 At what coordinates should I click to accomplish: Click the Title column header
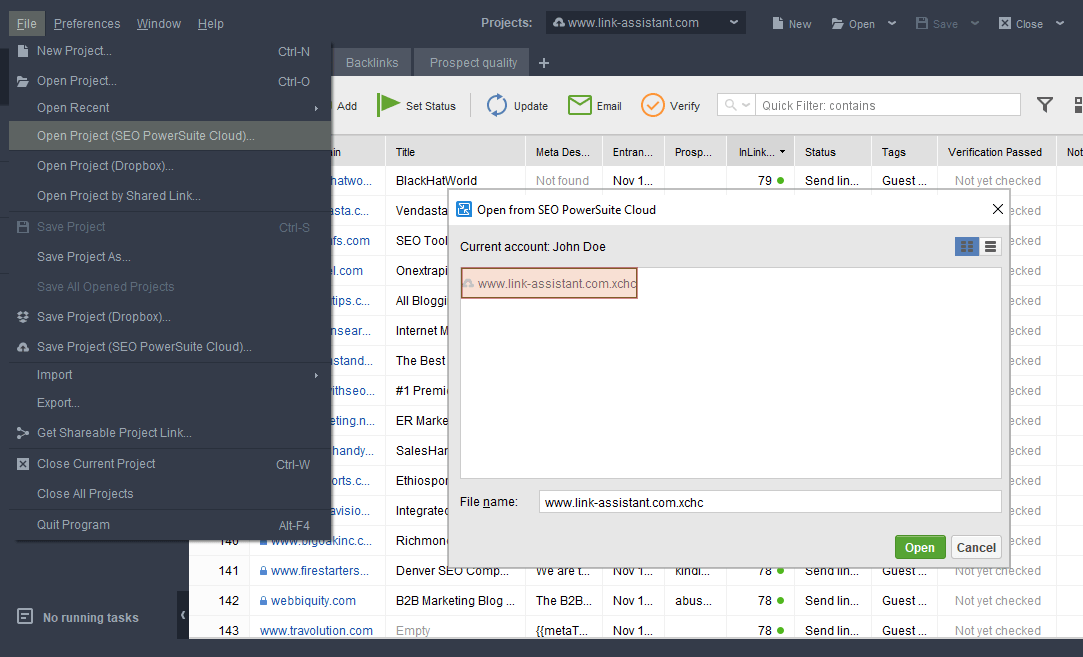[x=454, y=152]
